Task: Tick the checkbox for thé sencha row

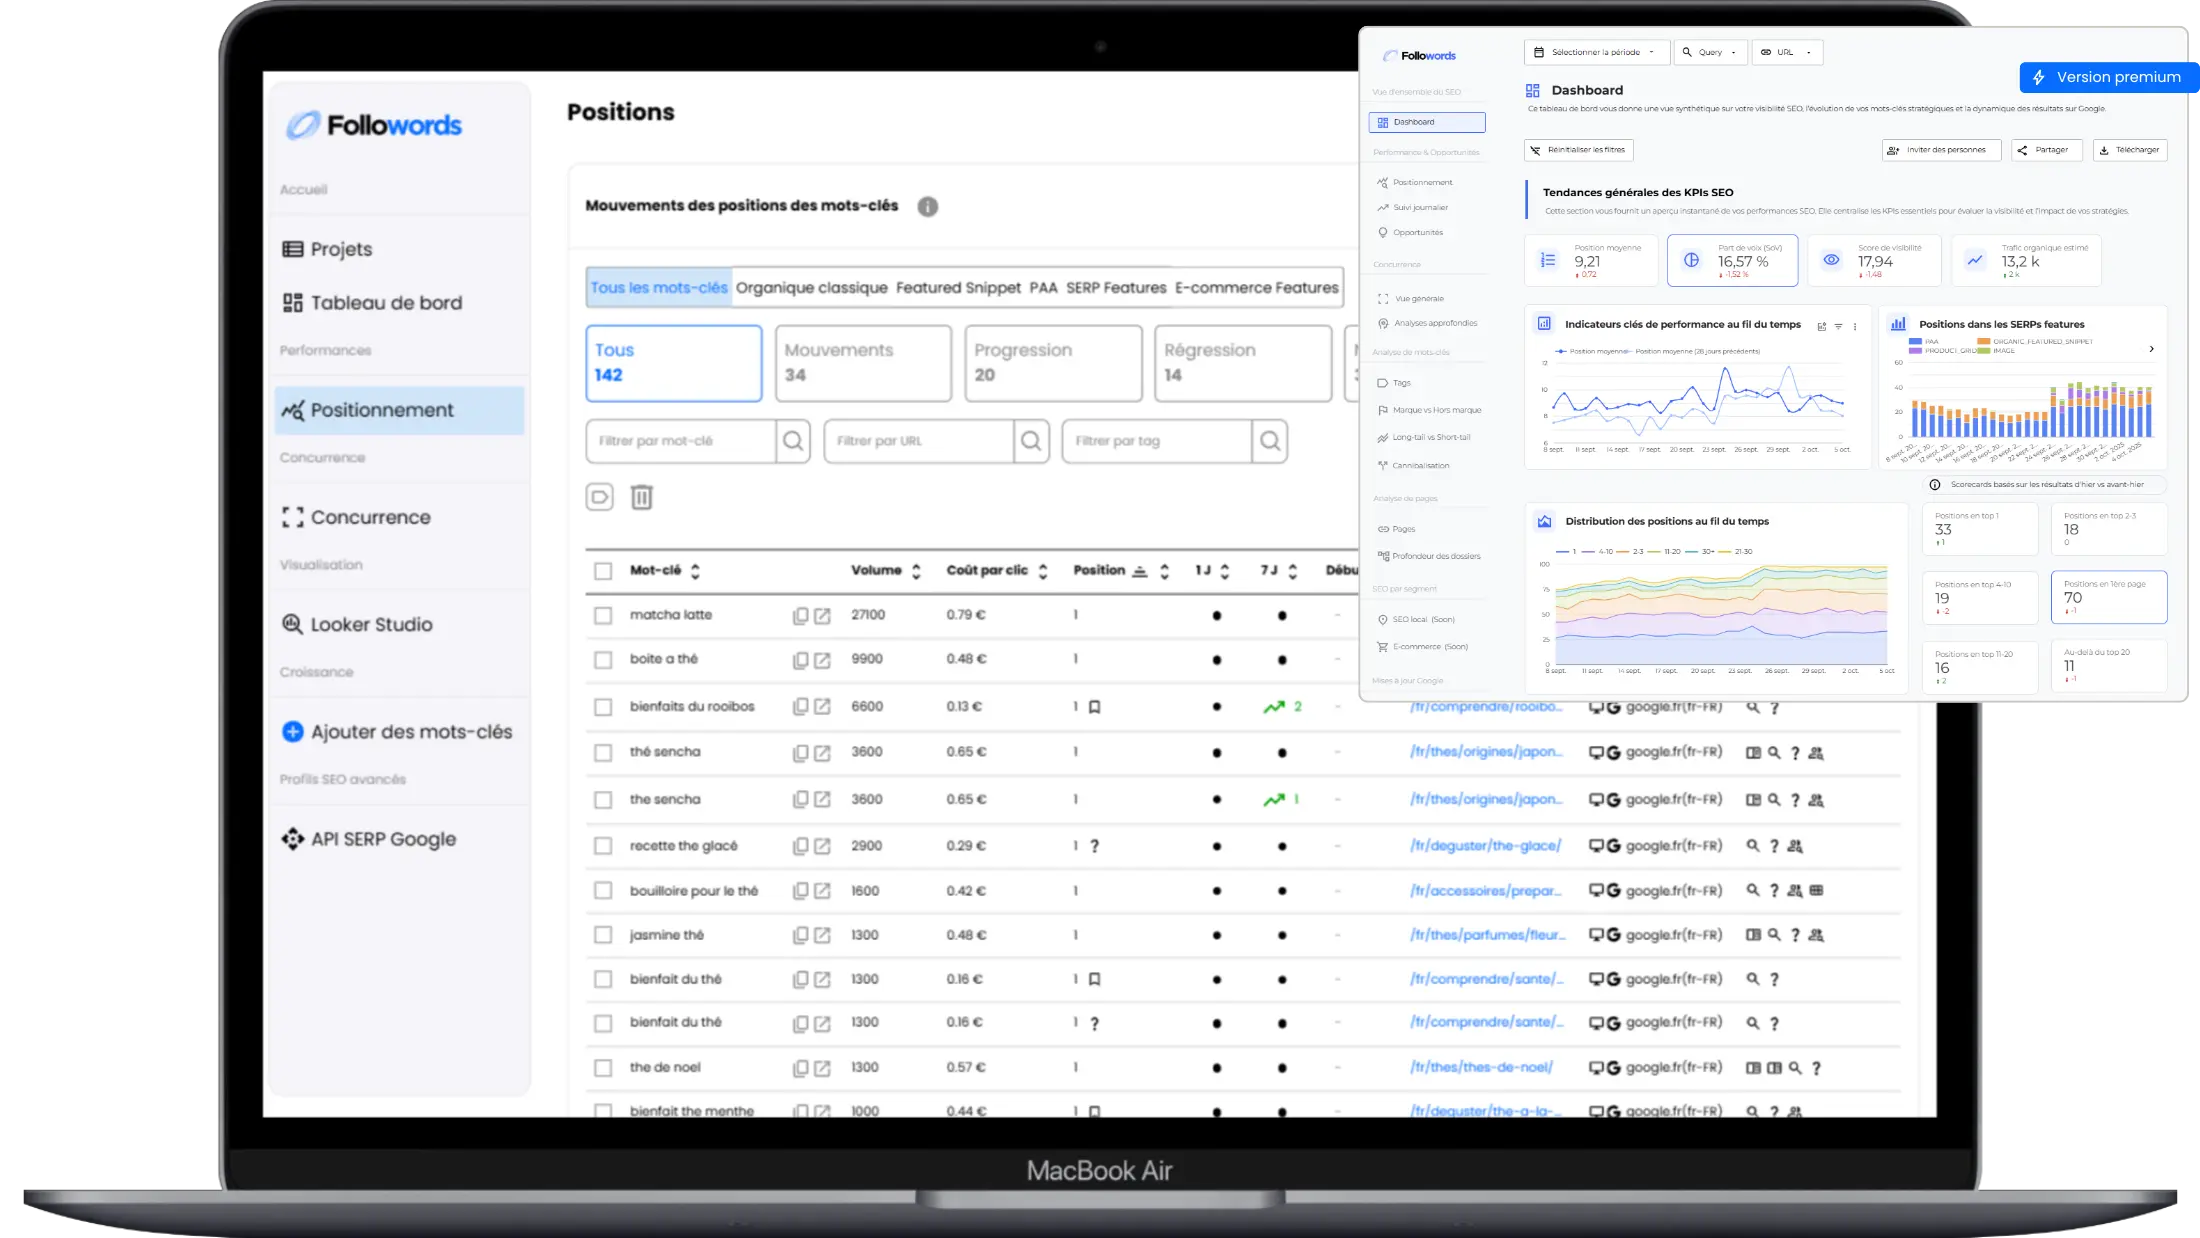Action: (603, 753)
